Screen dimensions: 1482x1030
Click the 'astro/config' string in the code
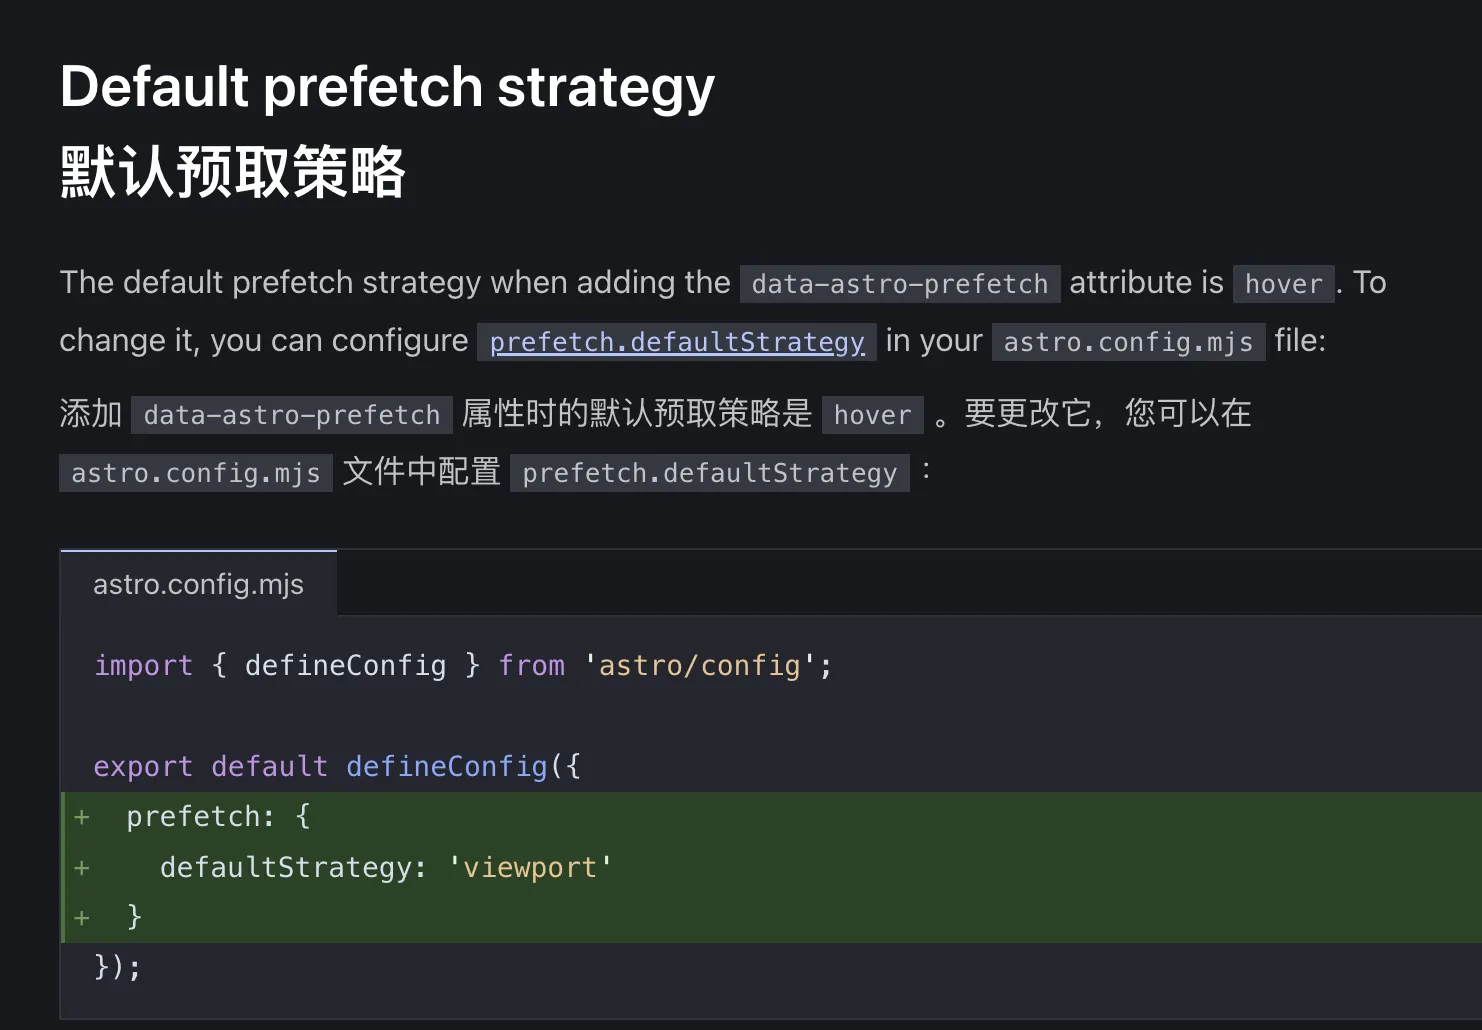[699, 666]
